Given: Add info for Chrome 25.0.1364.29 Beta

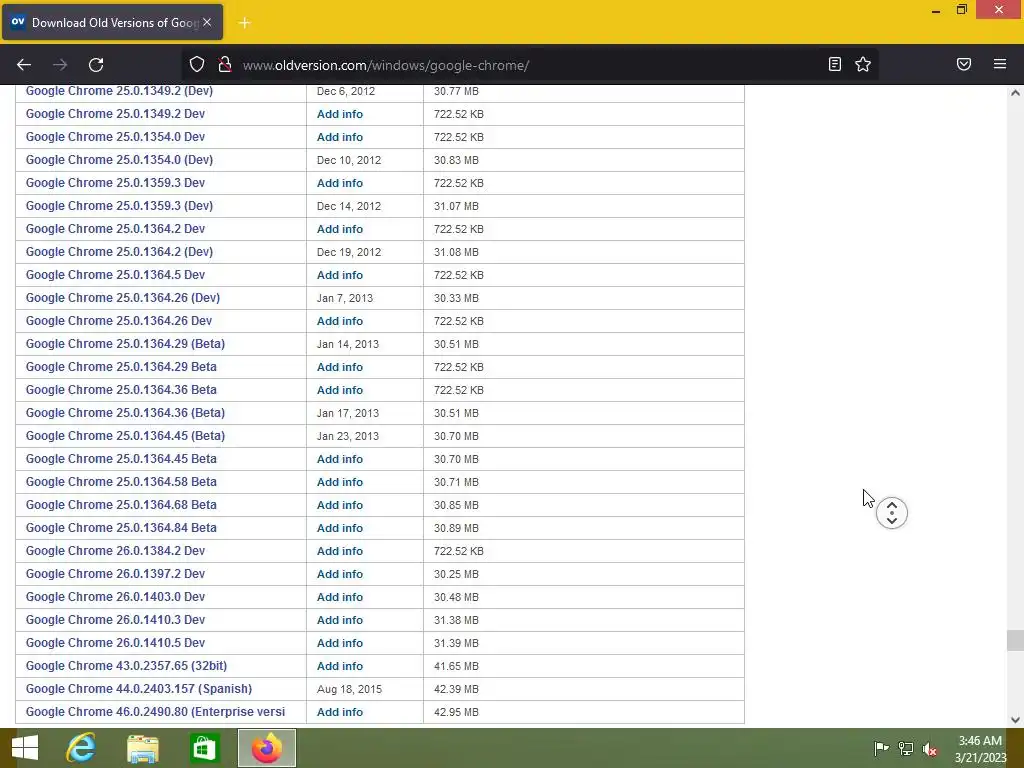Looking at the screenshot, I should 340,367.
